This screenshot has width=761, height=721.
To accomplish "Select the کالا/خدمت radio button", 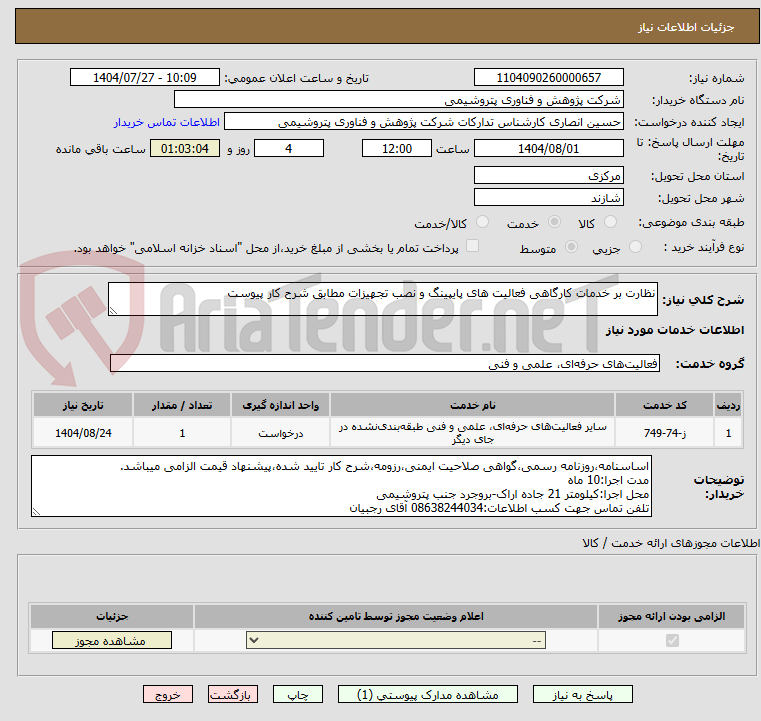I will (482, 222).
